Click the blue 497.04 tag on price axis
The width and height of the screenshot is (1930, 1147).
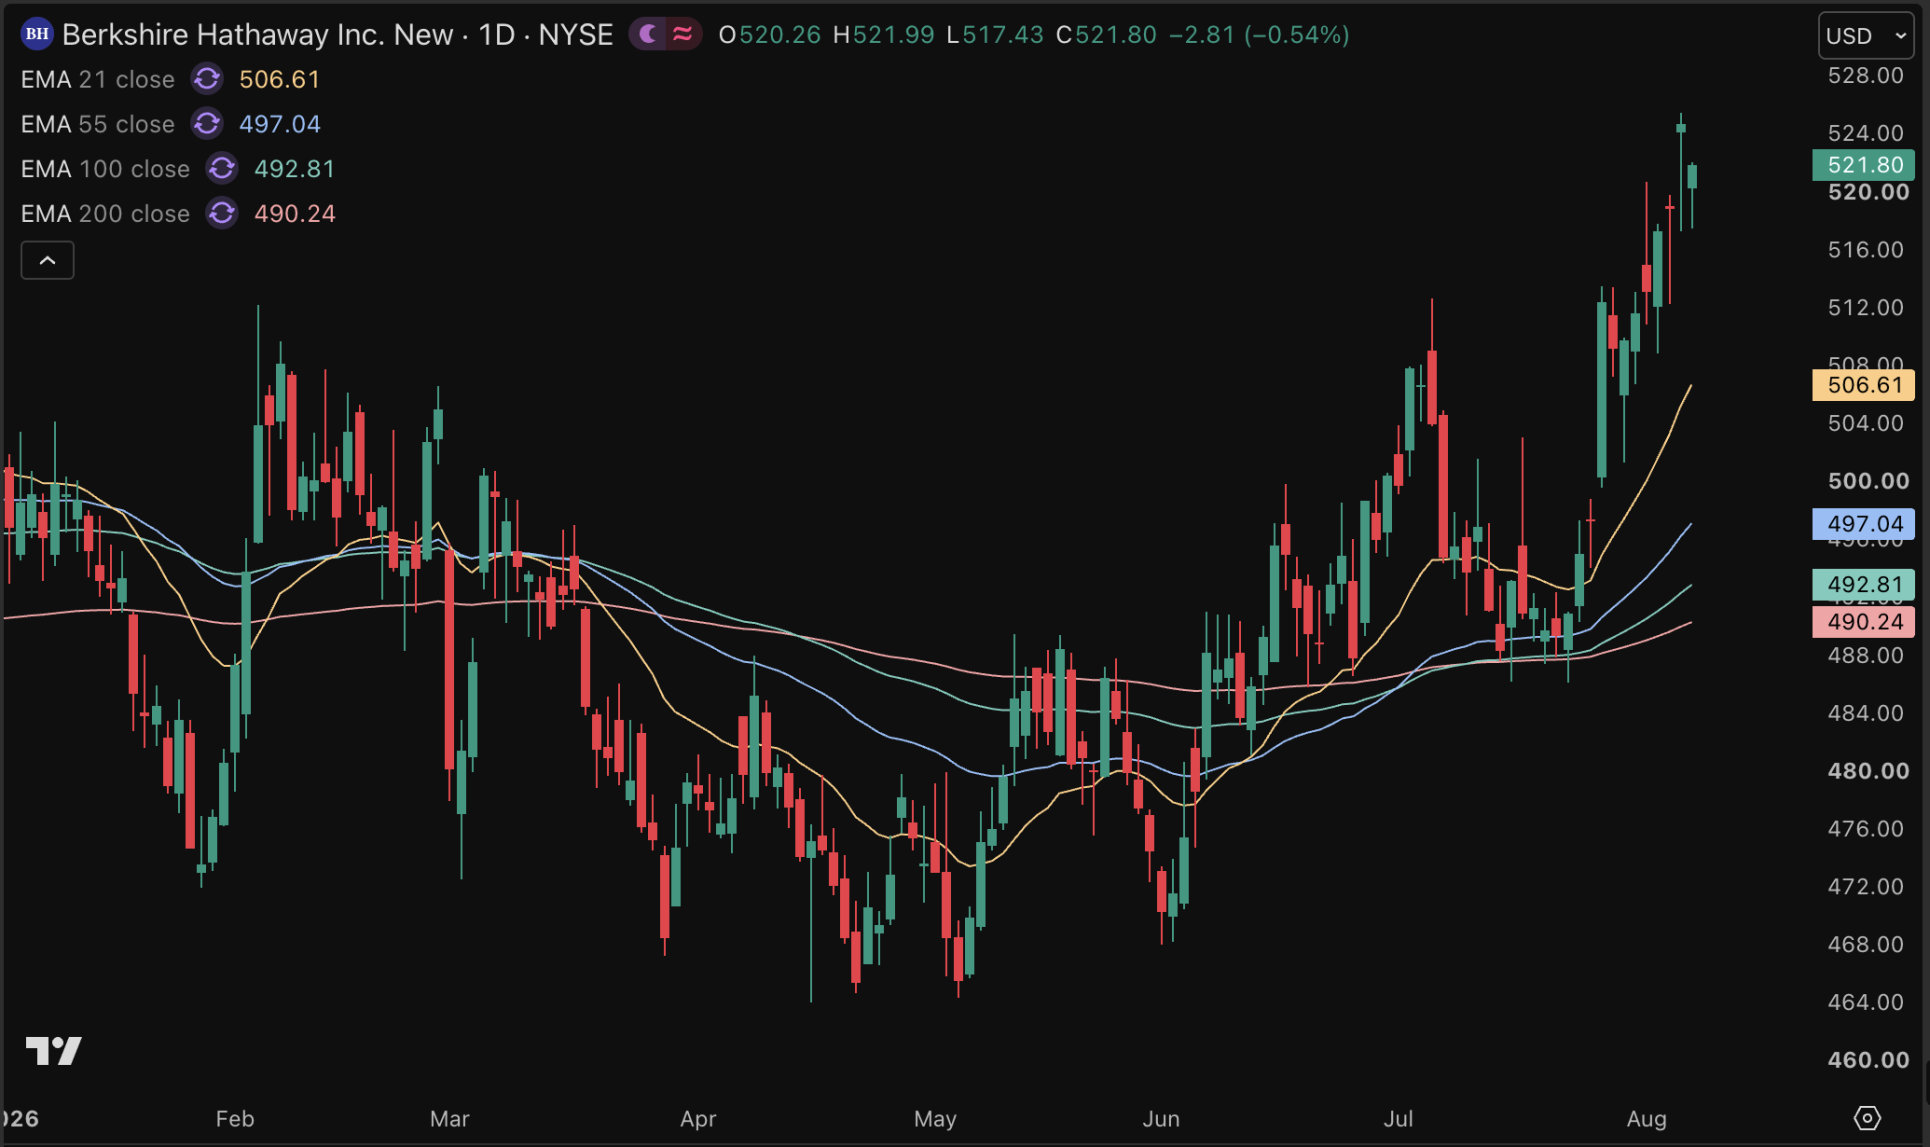click(x=1864, y=524)
